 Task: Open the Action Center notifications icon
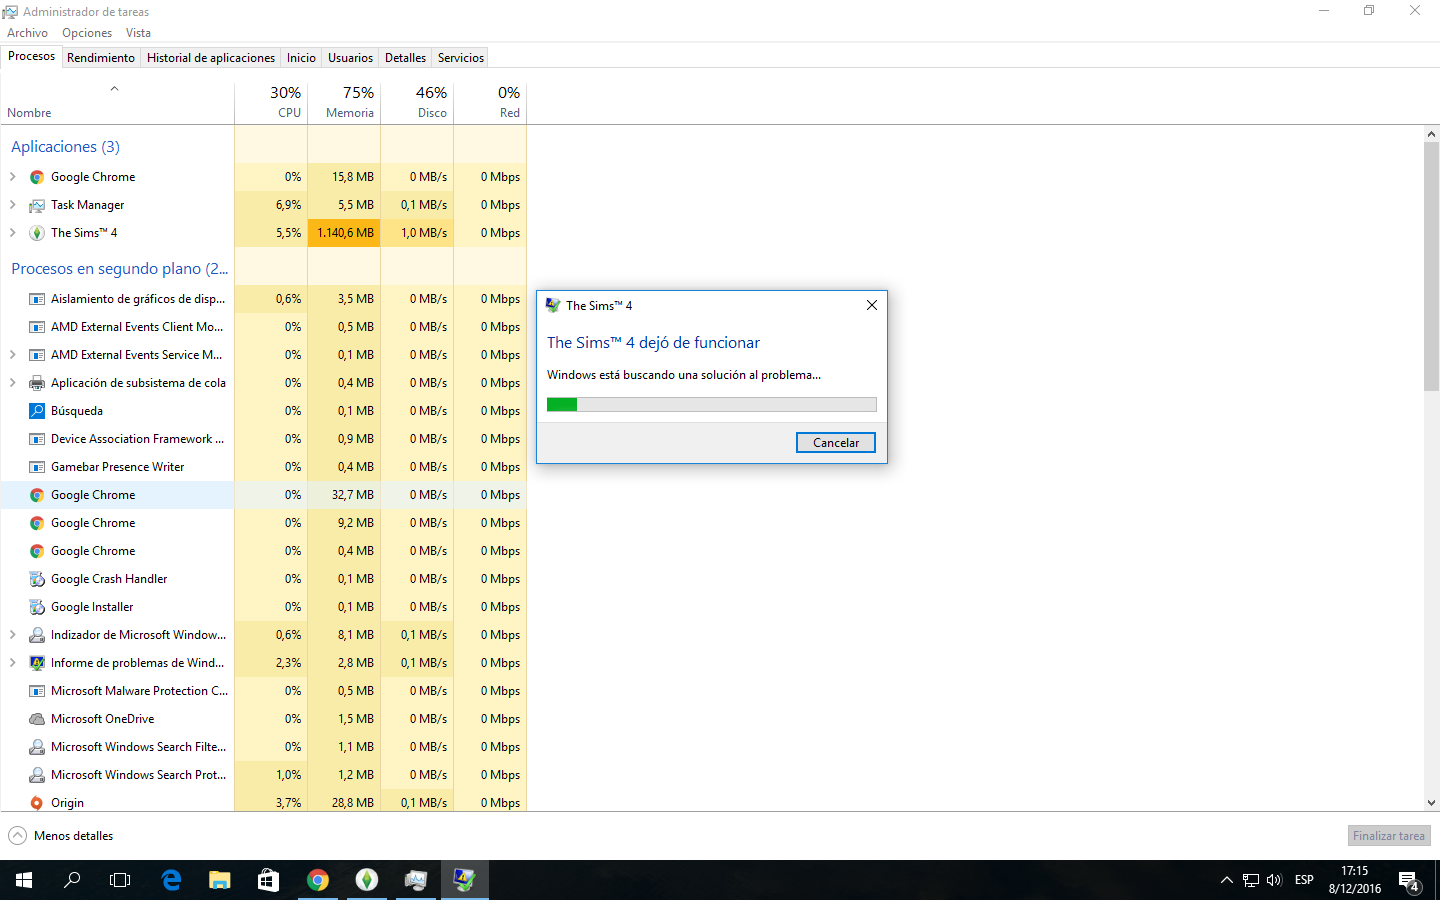coord(1409,881)
